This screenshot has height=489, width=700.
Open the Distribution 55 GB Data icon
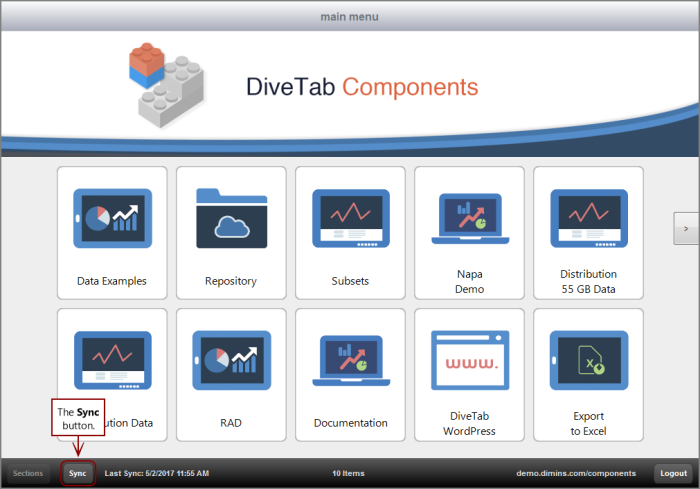(x=589, y=218)
